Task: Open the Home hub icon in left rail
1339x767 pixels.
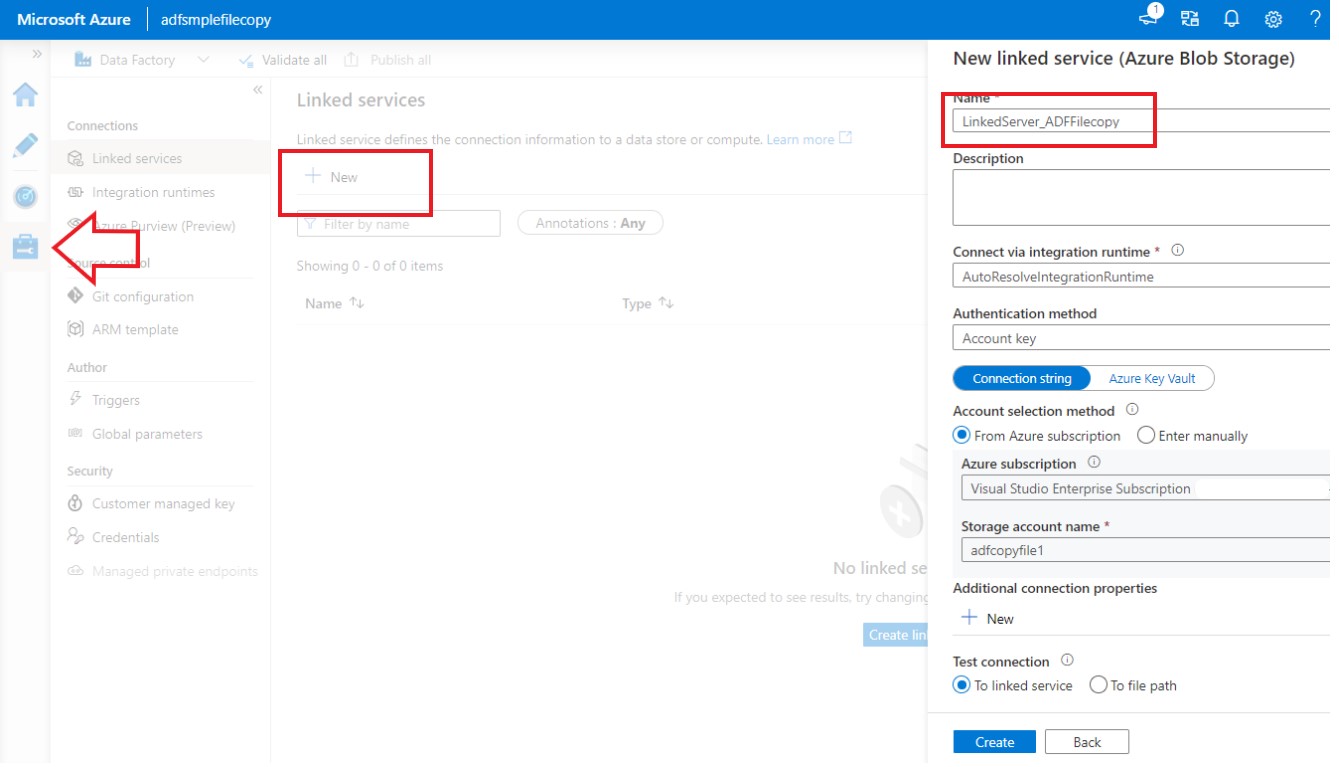Action: [x=25, y=95]
